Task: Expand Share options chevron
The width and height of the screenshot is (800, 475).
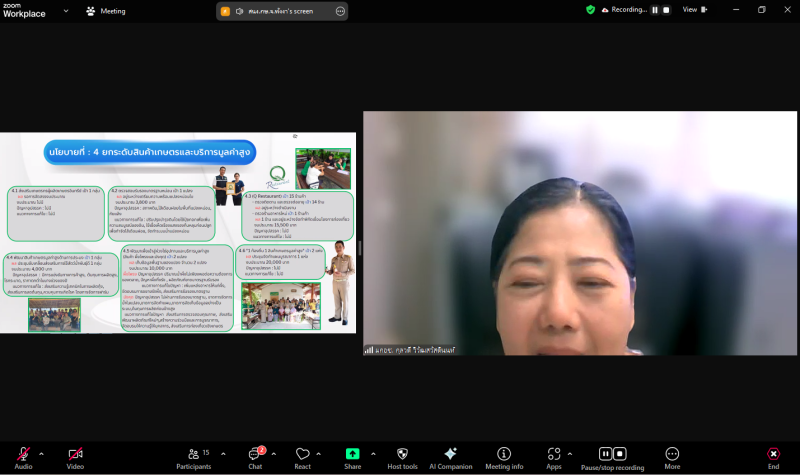Action: pyautogui.click(x=374, y=451)
